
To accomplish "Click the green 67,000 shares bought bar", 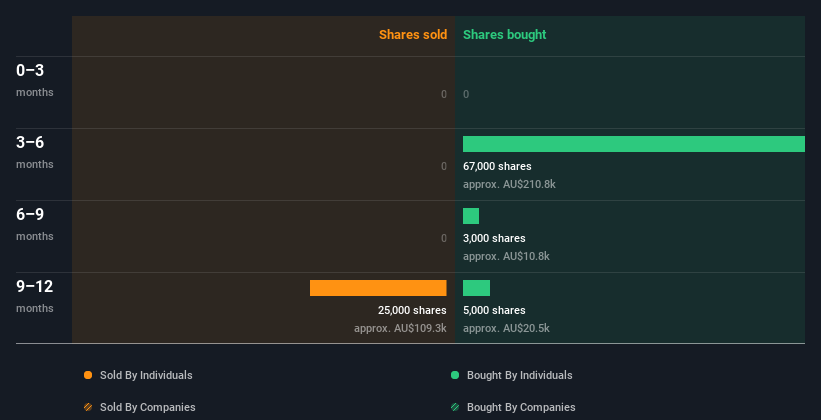I will (634, 144).
